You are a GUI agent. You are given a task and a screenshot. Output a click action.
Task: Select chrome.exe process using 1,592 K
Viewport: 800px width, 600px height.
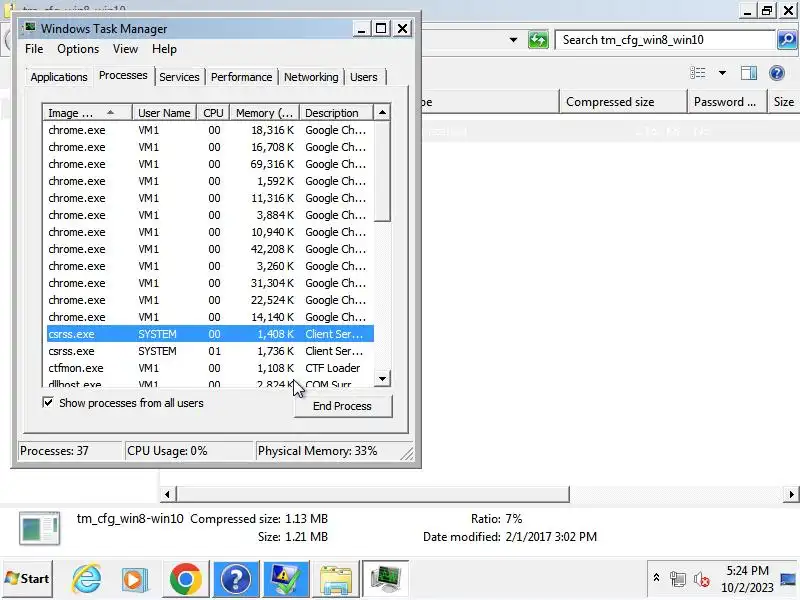tap(210, 181)
